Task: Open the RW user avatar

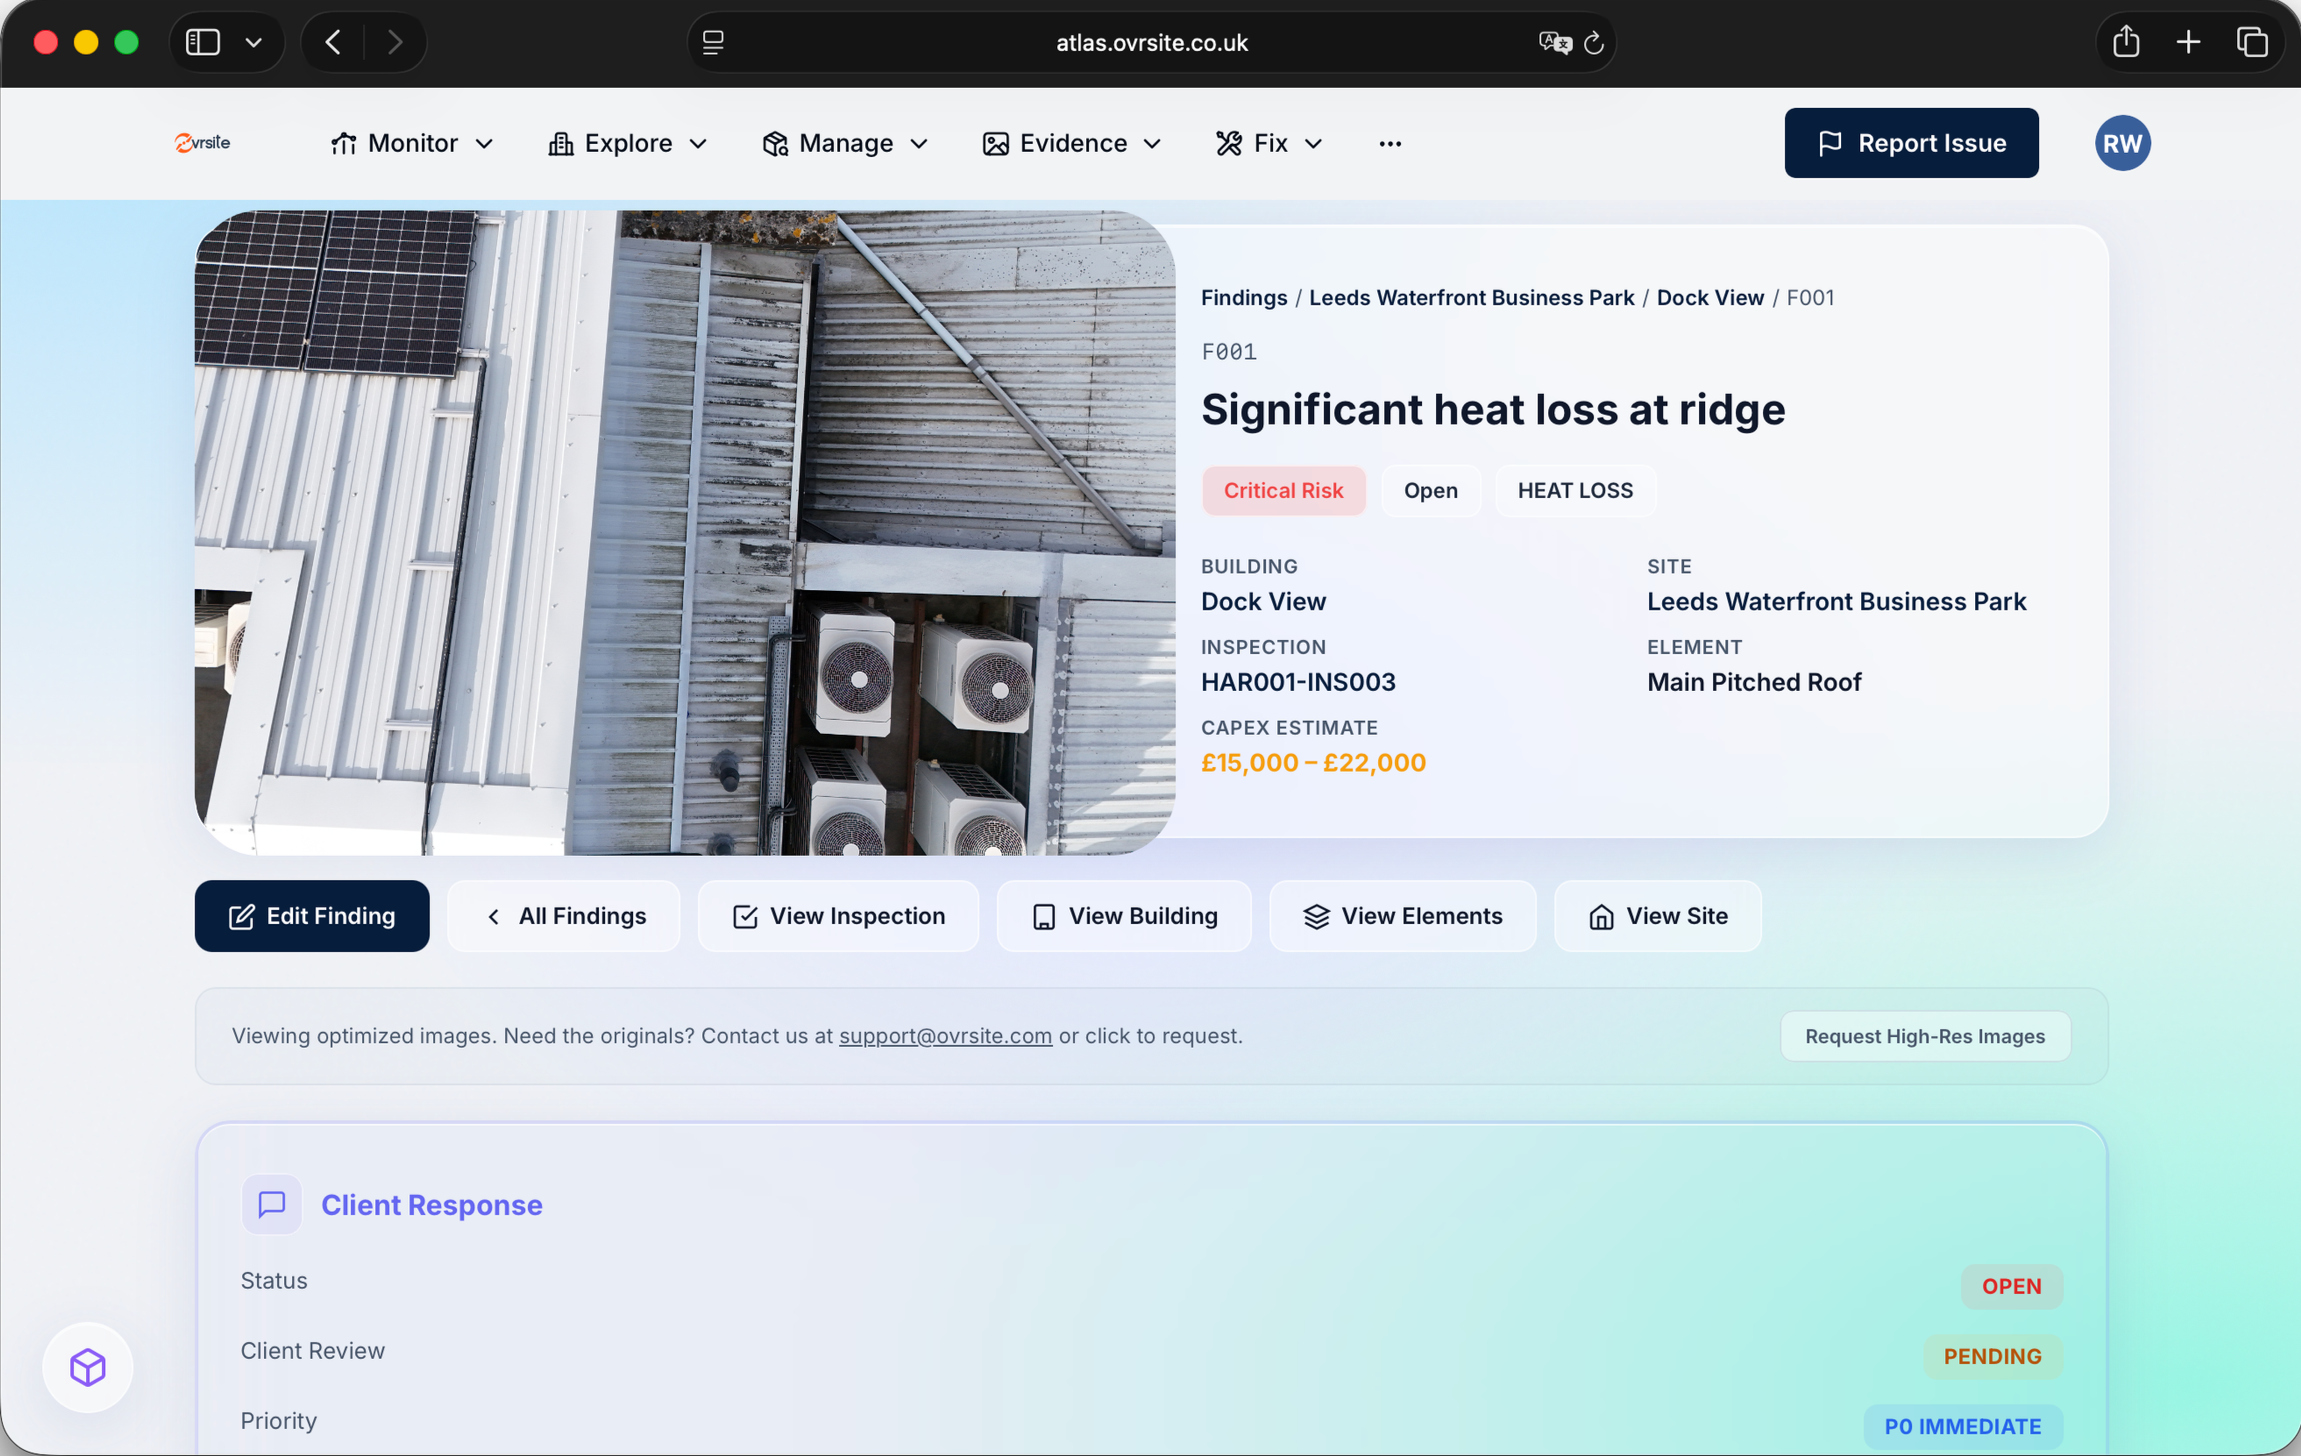Action: pyautogui.click(x=2122, y=143)
